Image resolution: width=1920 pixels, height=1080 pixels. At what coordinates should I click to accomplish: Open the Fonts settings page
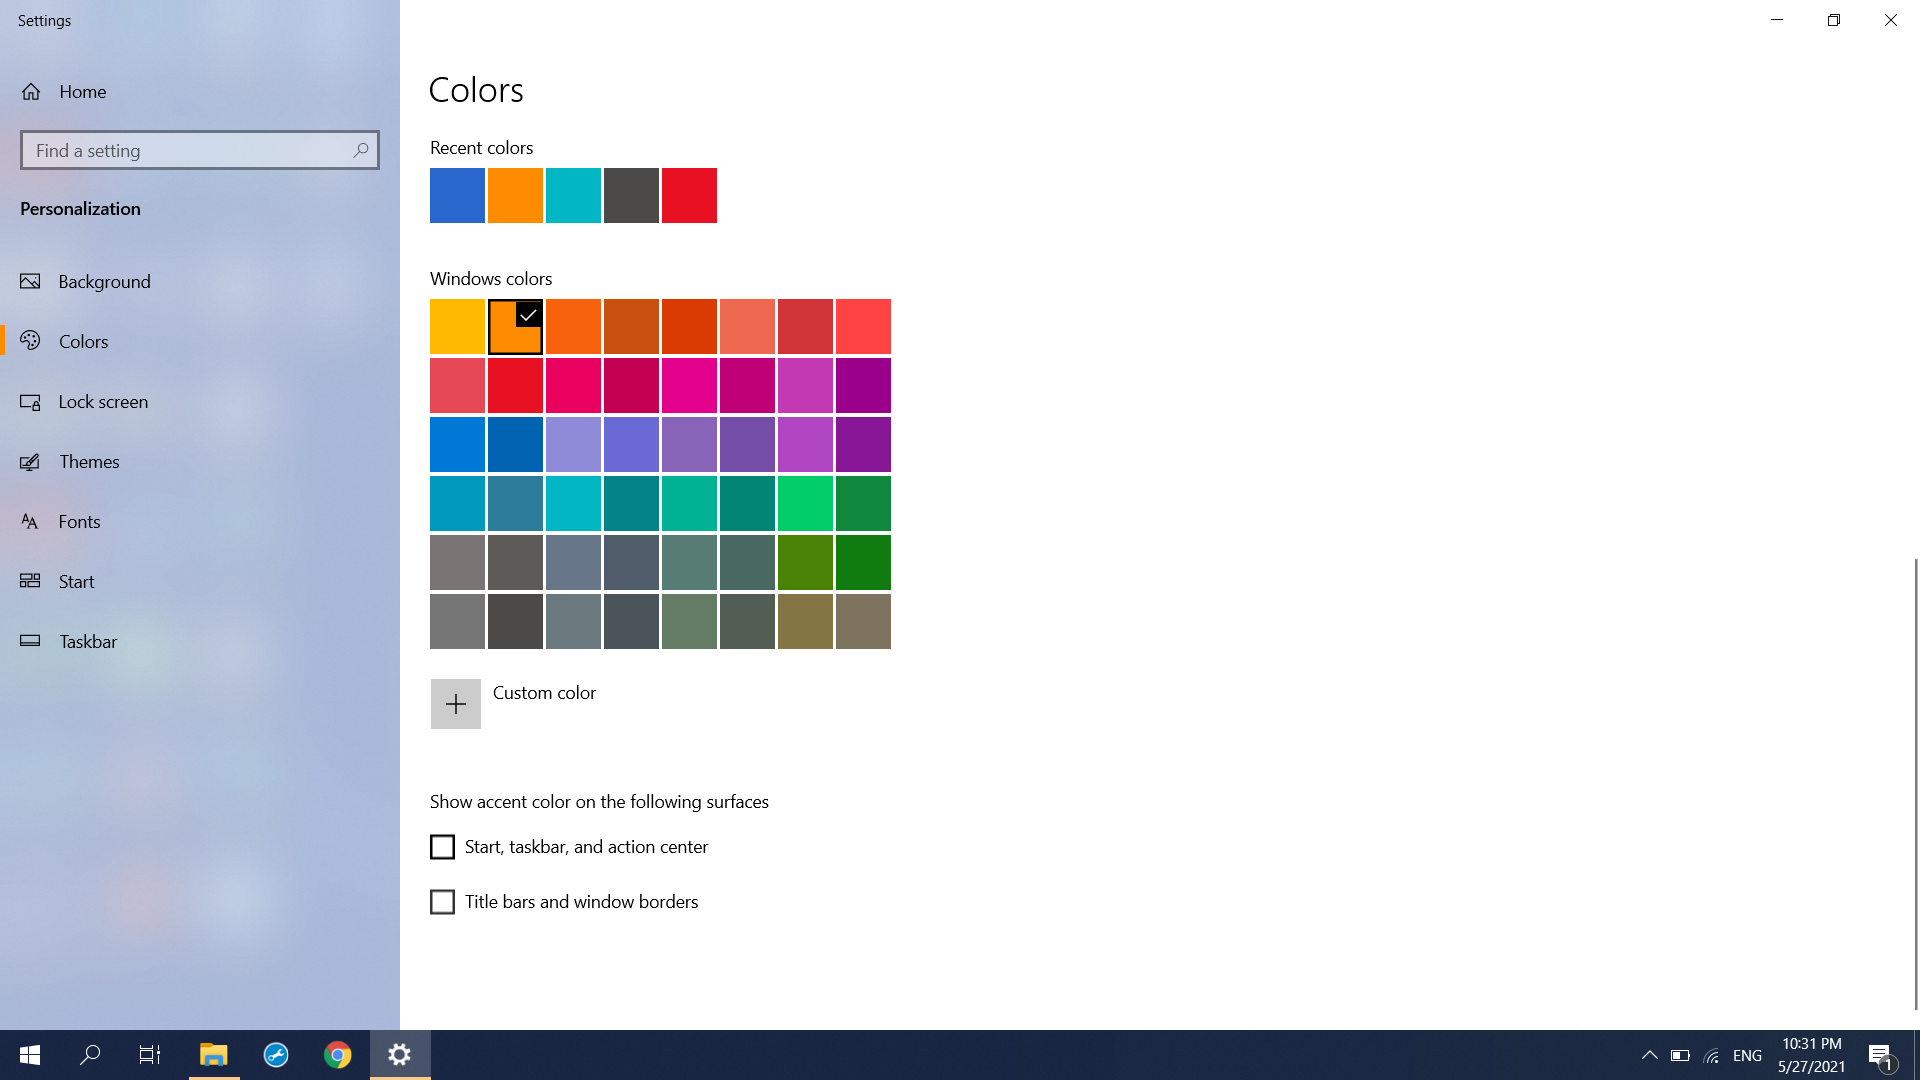point(200,521)
